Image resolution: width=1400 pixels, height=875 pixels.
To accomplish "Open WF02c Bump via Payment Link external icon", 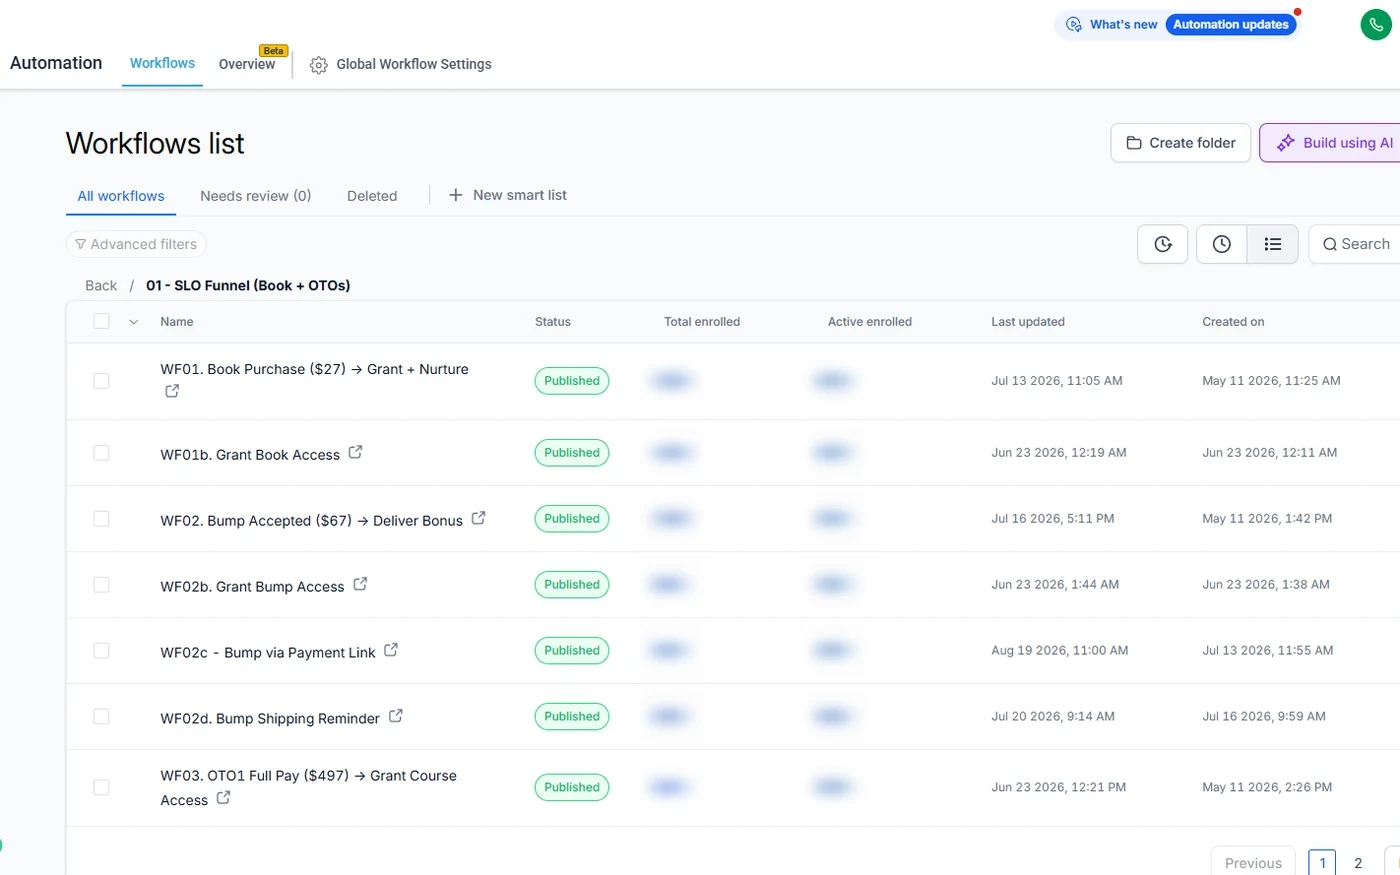I will click(x=391, y=650).
